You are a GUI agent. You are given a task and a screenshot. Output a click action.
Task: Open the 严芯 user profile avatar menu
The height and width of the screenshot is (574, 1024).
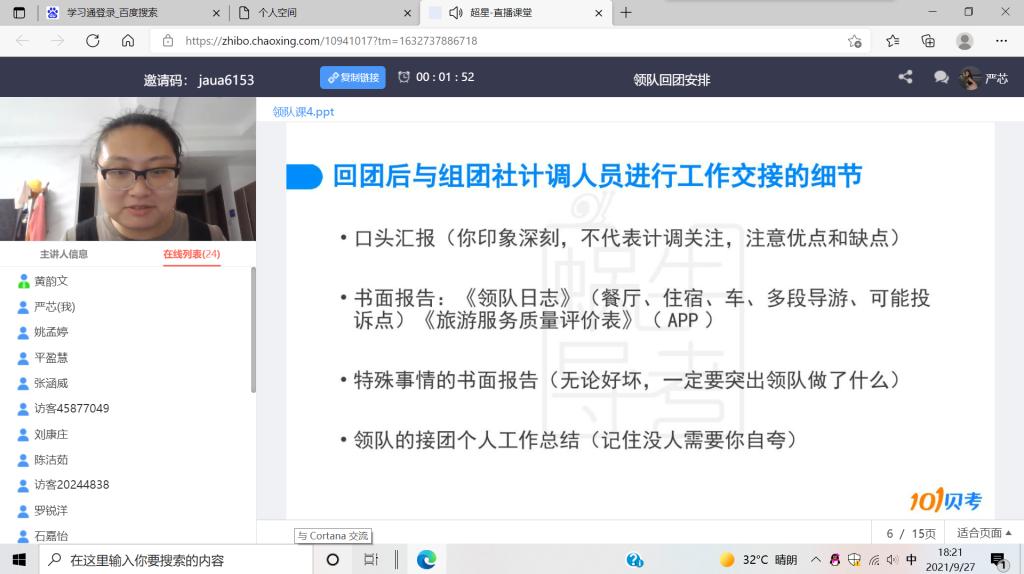click(x=970, y=78)
